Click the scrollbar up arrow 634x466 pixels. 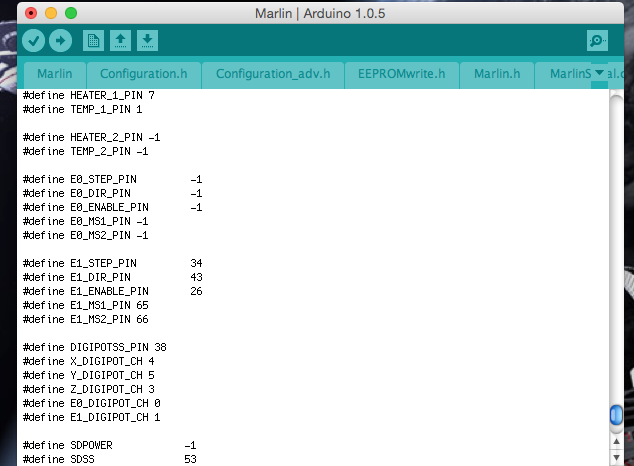click(x=617, y=441)
